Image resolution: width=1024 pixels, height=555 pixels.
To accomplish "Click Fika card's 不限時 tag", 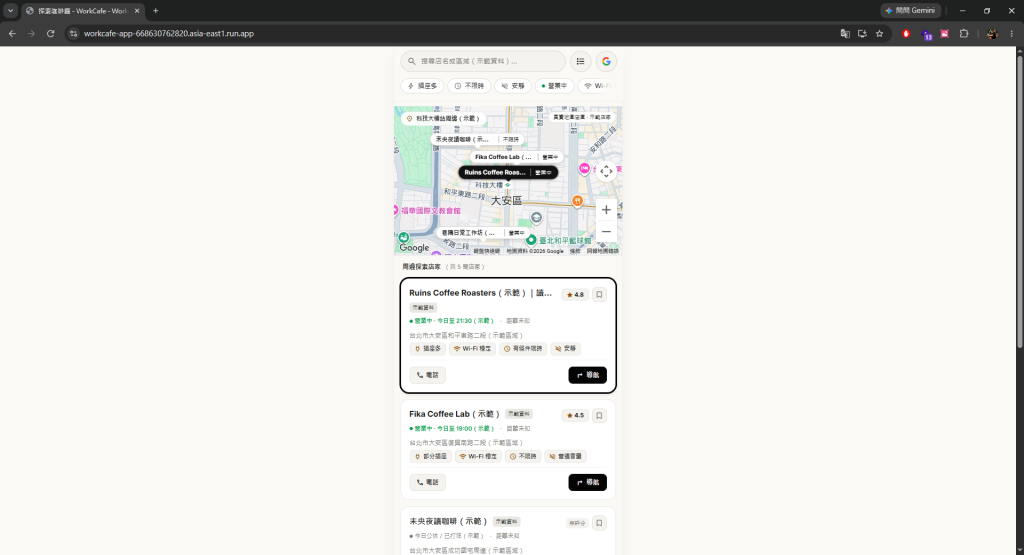I will click(x=523, y=456).
